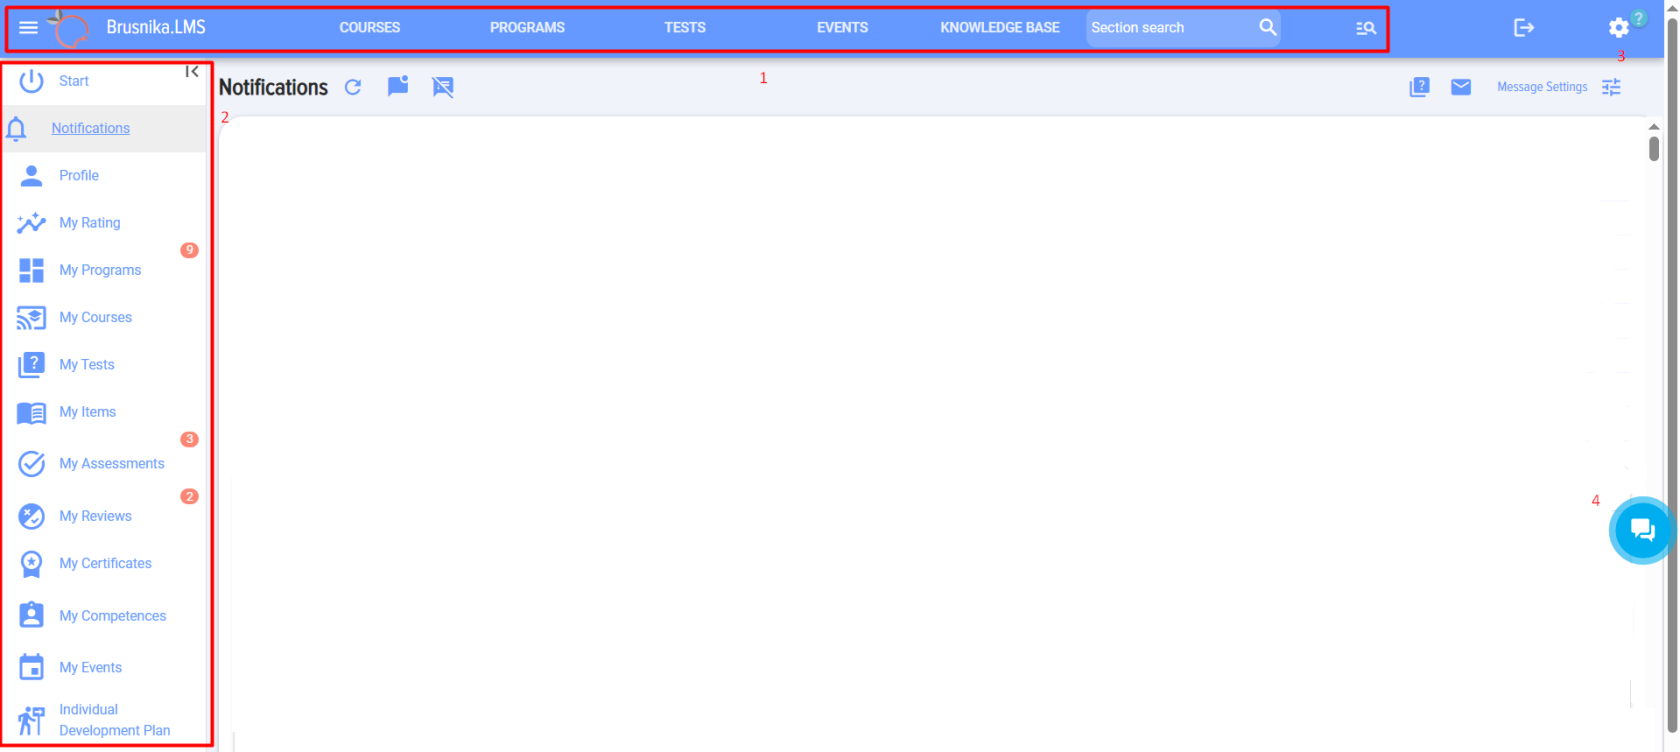Open My Certificates in sidebar
Viewport: 1680px width, 752px height.
[x=105, y=564]
